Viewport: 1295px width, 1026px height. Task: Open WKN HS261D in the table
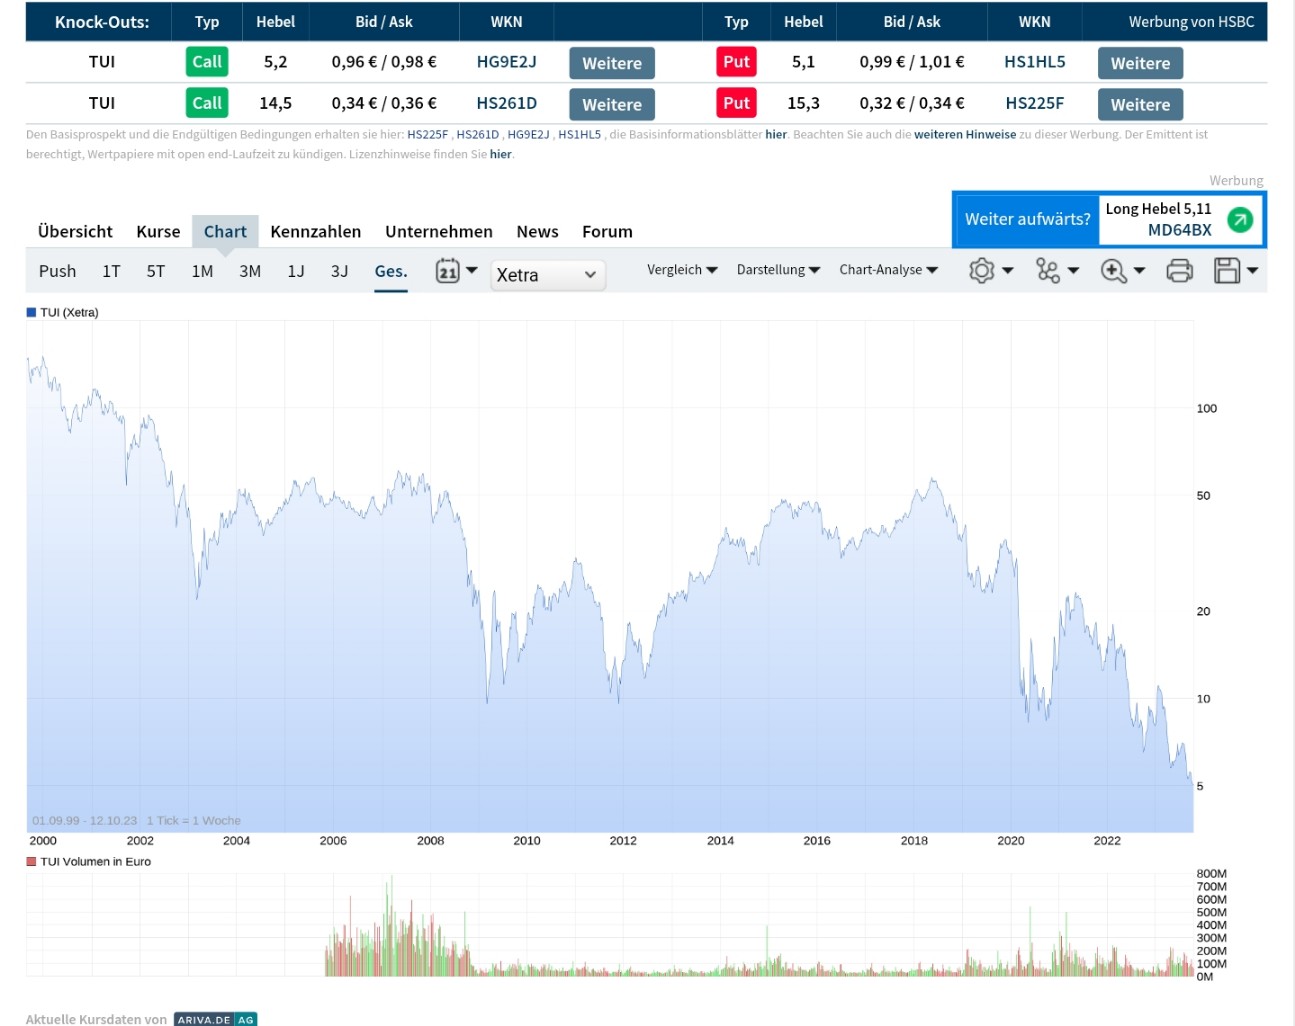coord(507,103)
